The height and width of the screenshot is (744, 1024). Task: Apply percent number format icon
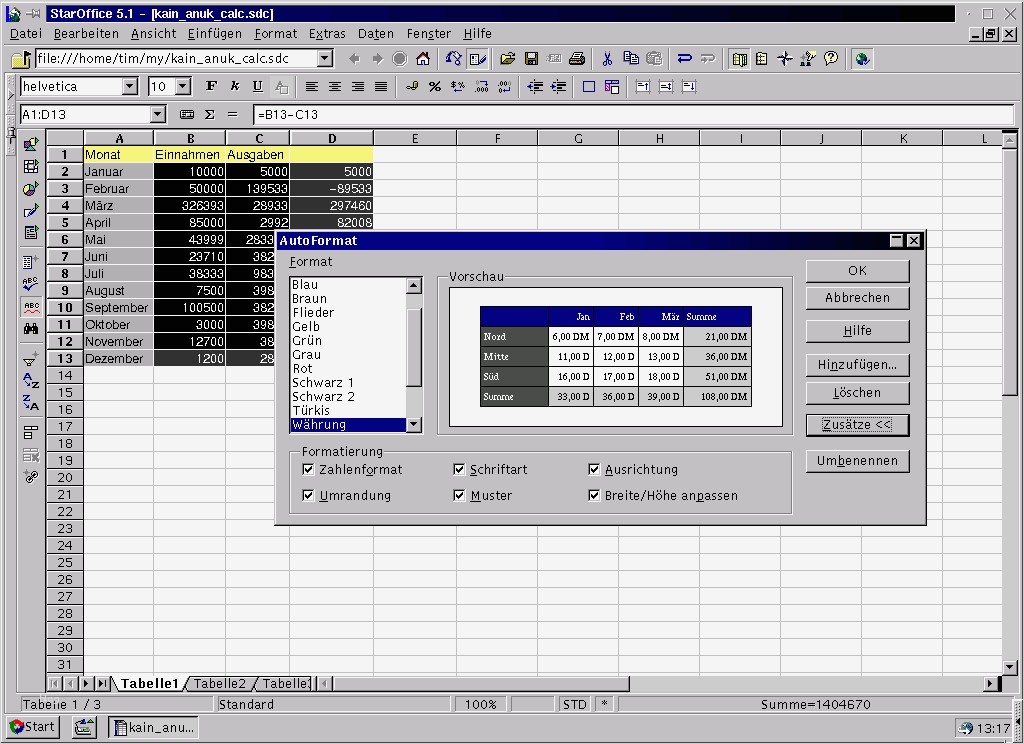pyautogui.click(x=435, y=86)
